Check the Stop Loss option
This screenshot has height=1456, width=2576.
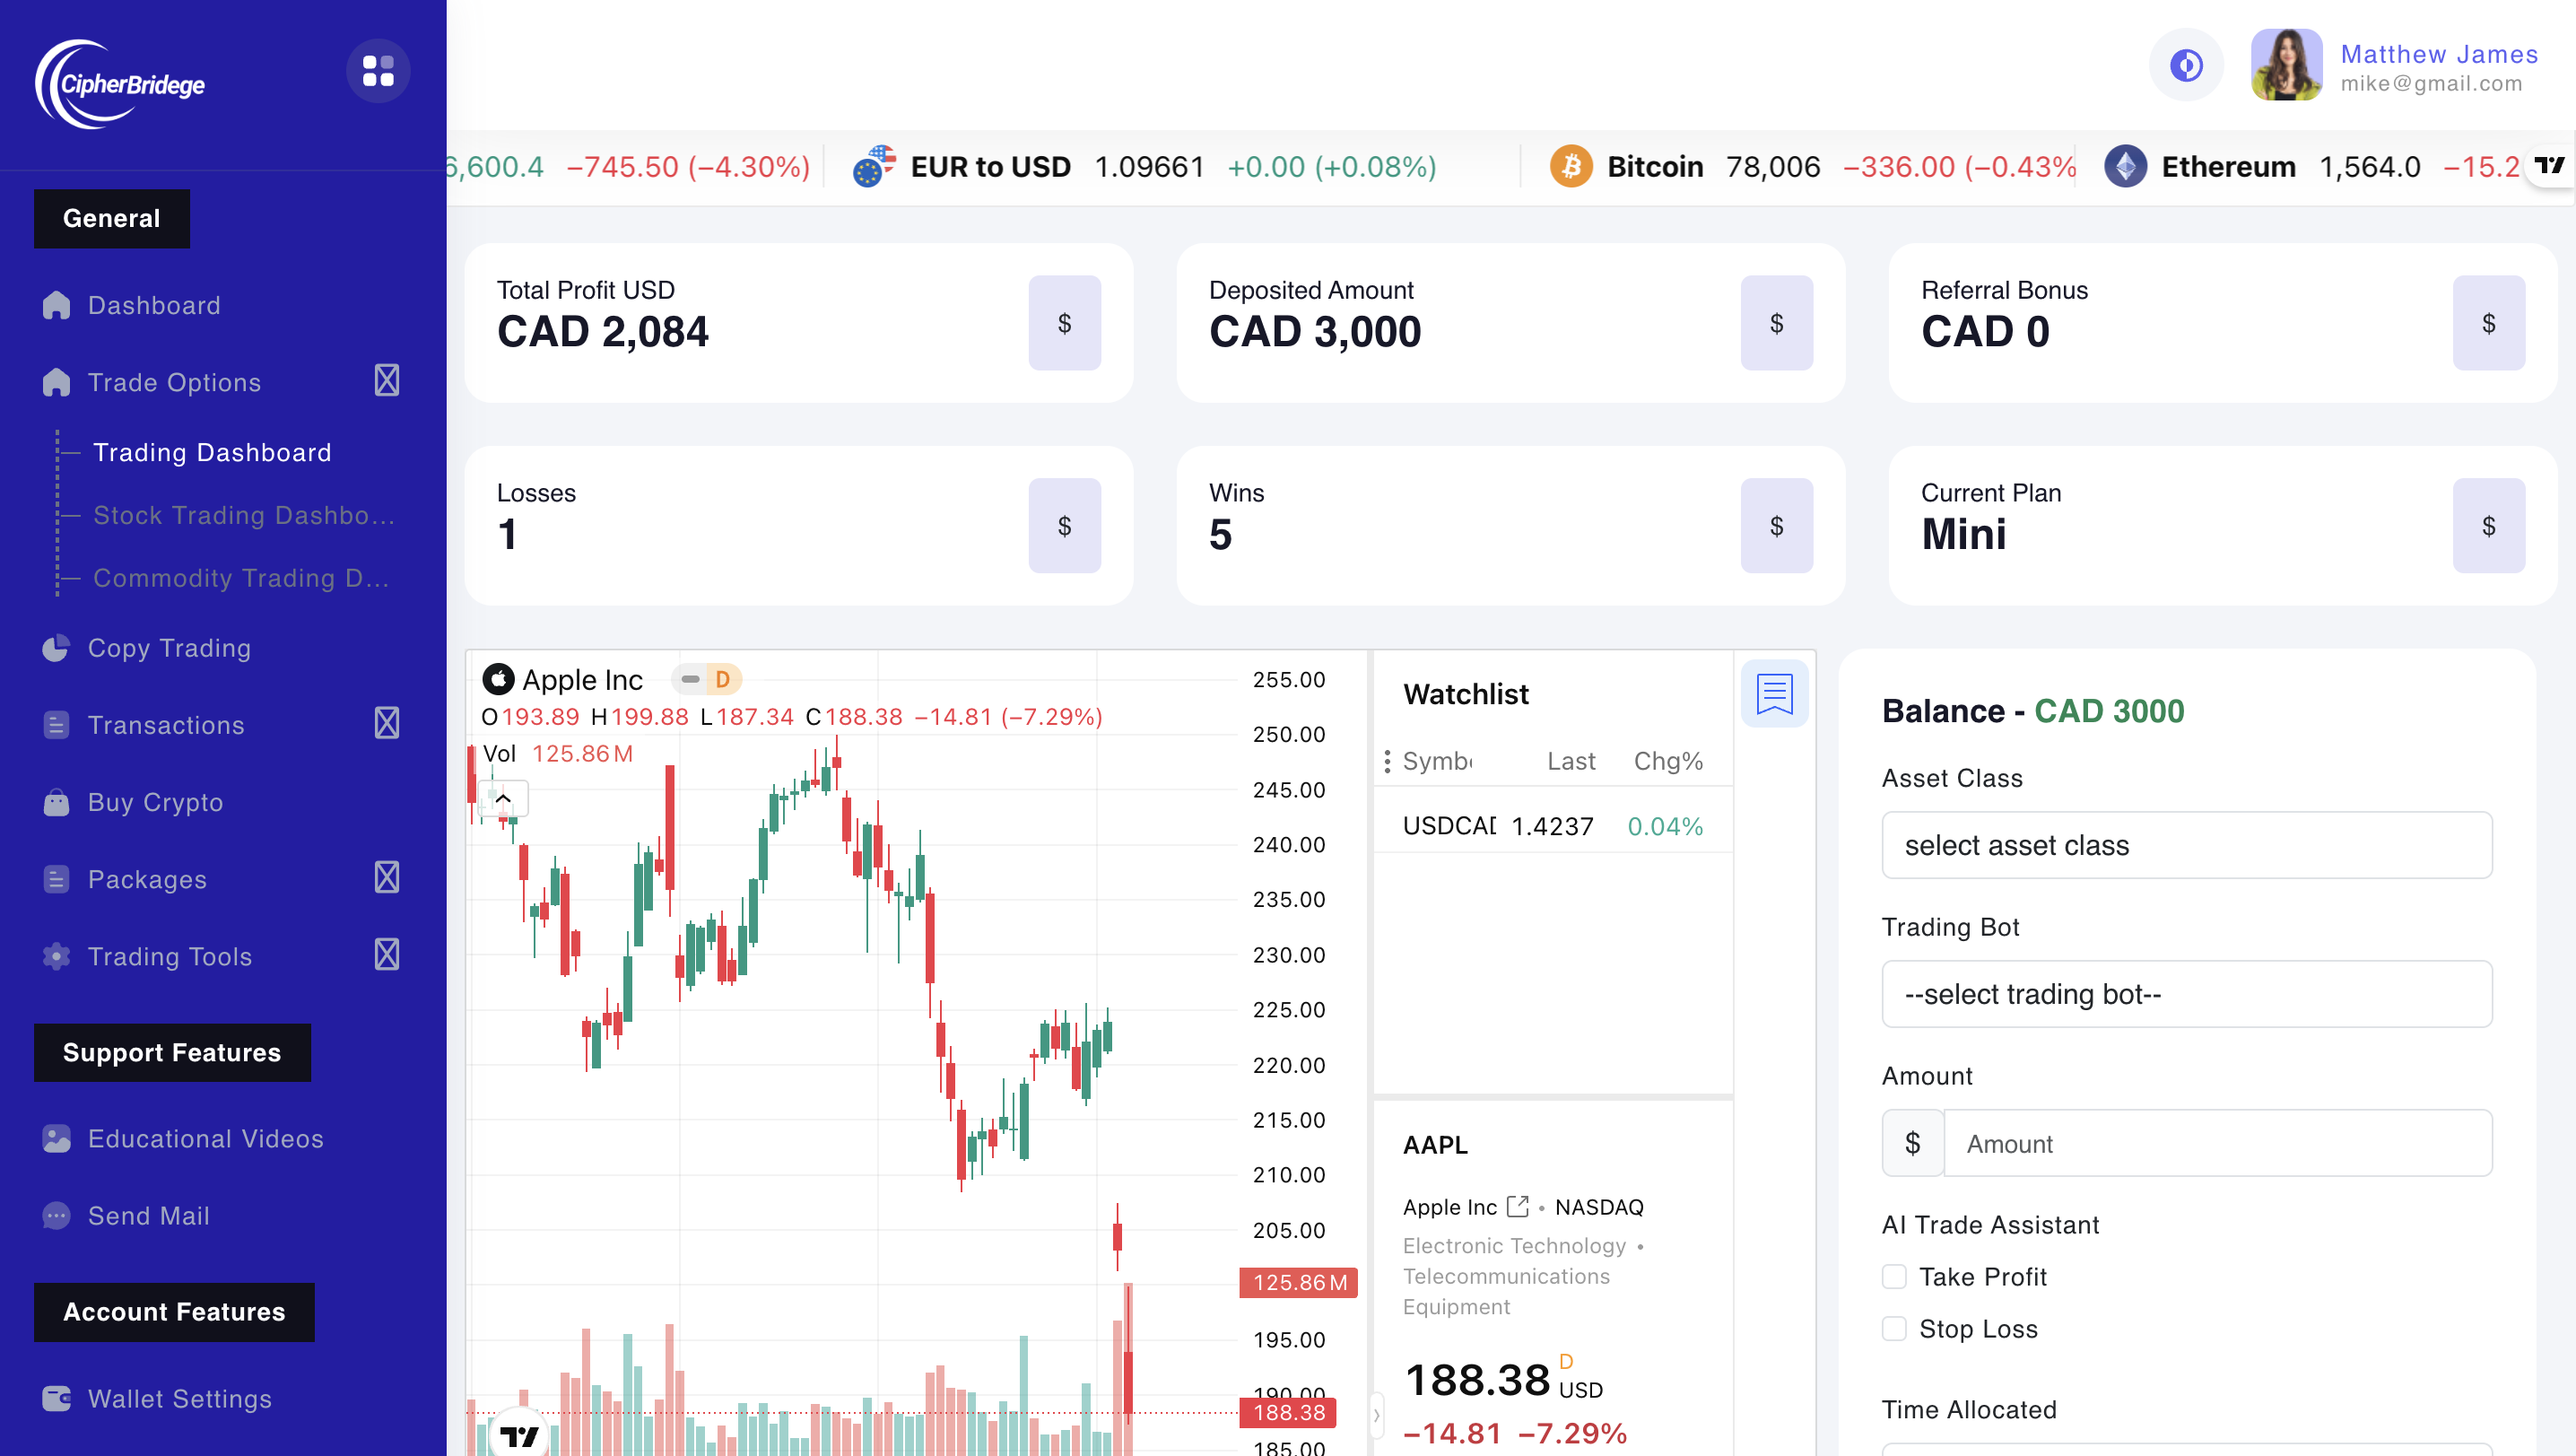click(1894, 1329)
